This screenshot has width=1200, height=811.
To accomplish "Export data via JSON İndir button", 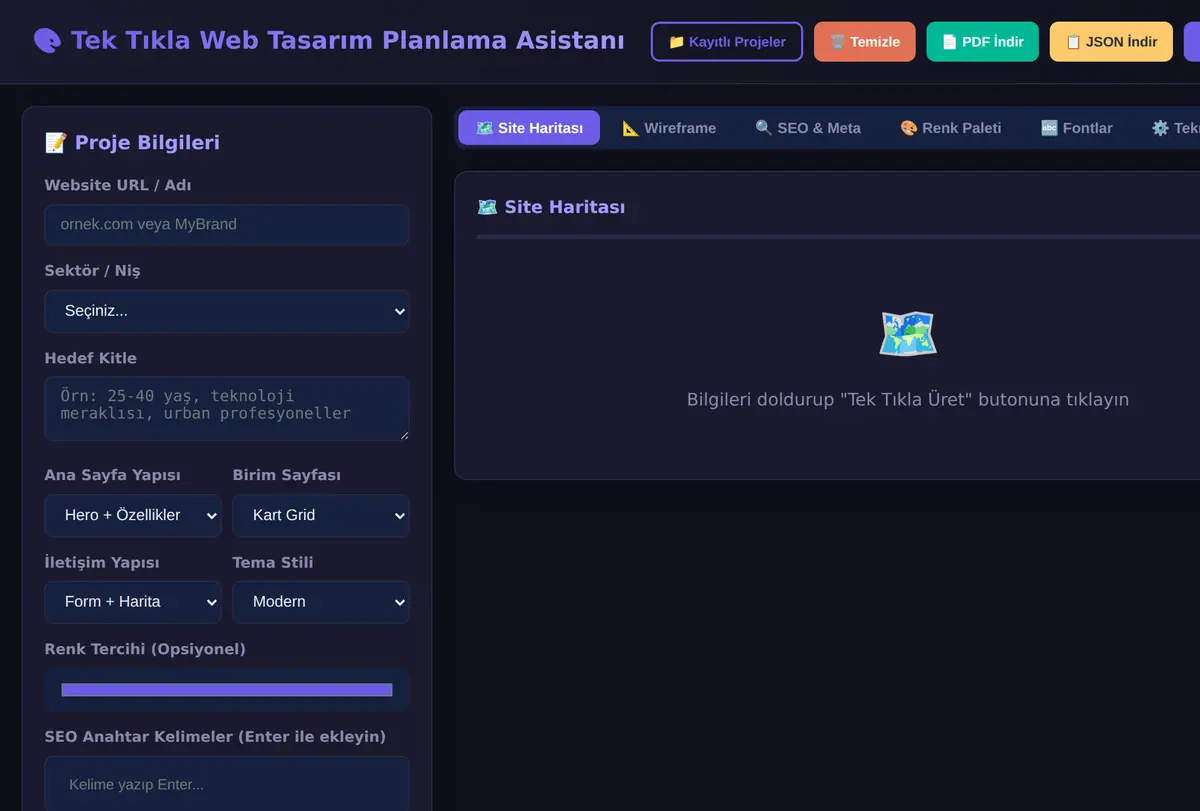I will click(1111, 42).
